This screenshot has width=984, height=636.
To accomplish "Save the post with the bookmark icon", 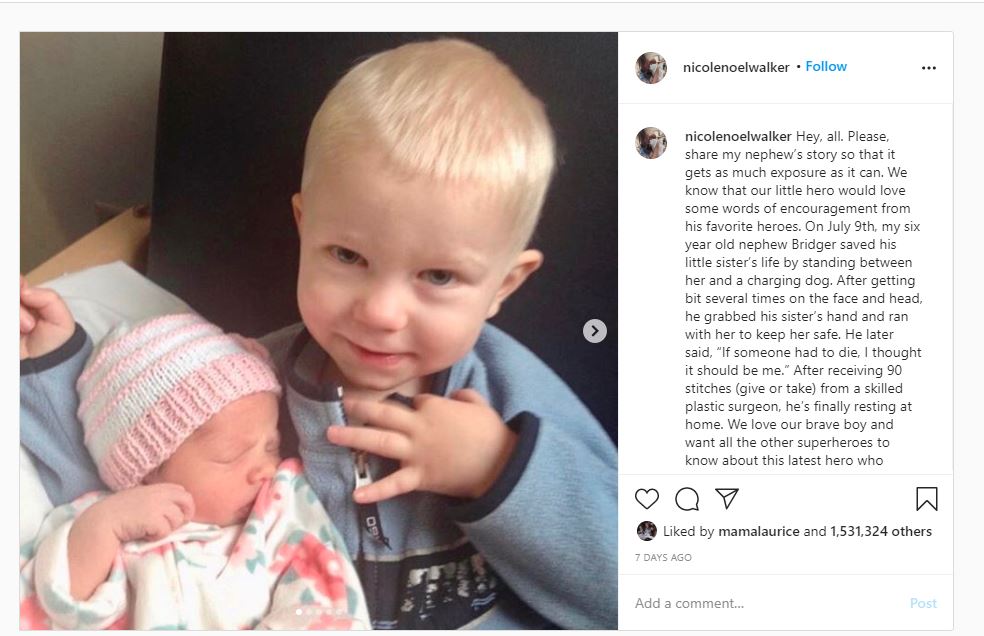I will tap(926, 499).
